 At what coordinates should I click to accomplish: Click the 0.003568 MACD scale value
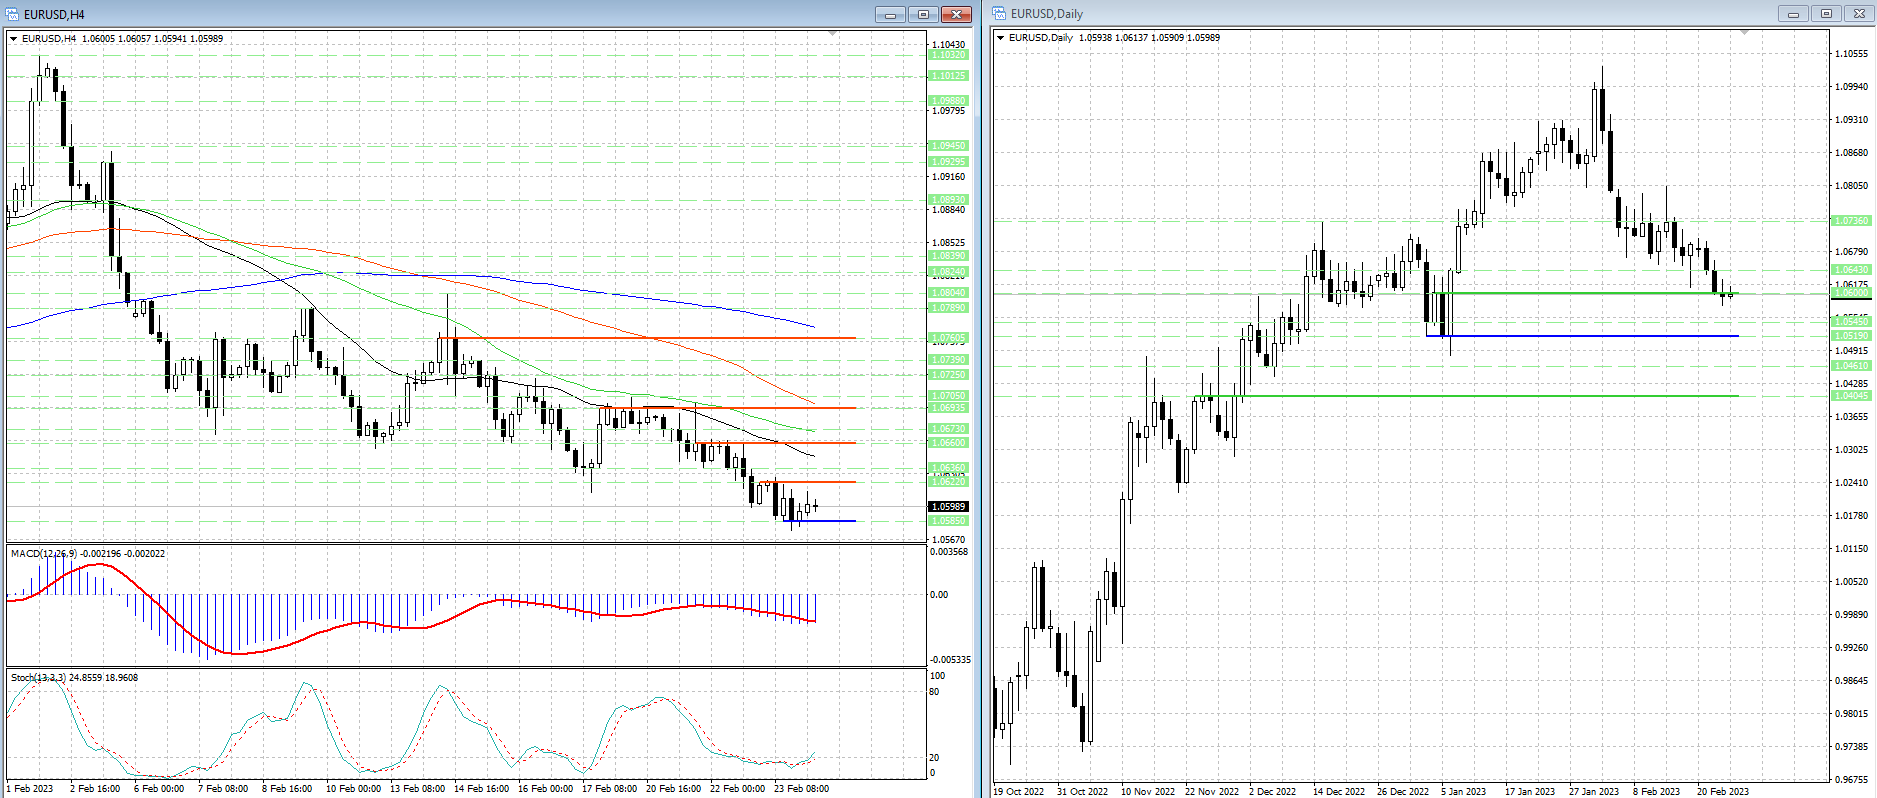pyautogui.click(x=949, y=552)
